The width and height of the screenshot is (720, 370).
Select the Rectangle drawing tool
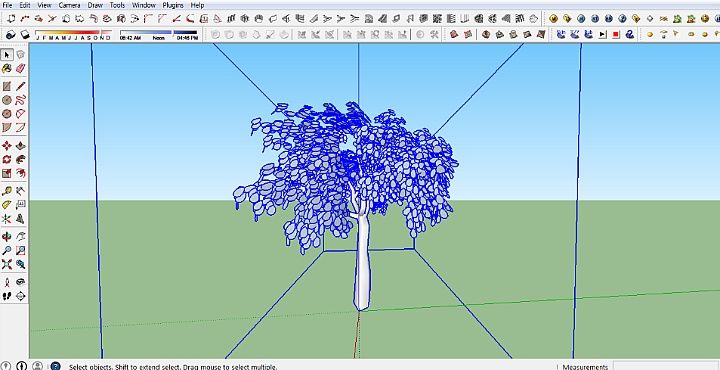point(6,86)
